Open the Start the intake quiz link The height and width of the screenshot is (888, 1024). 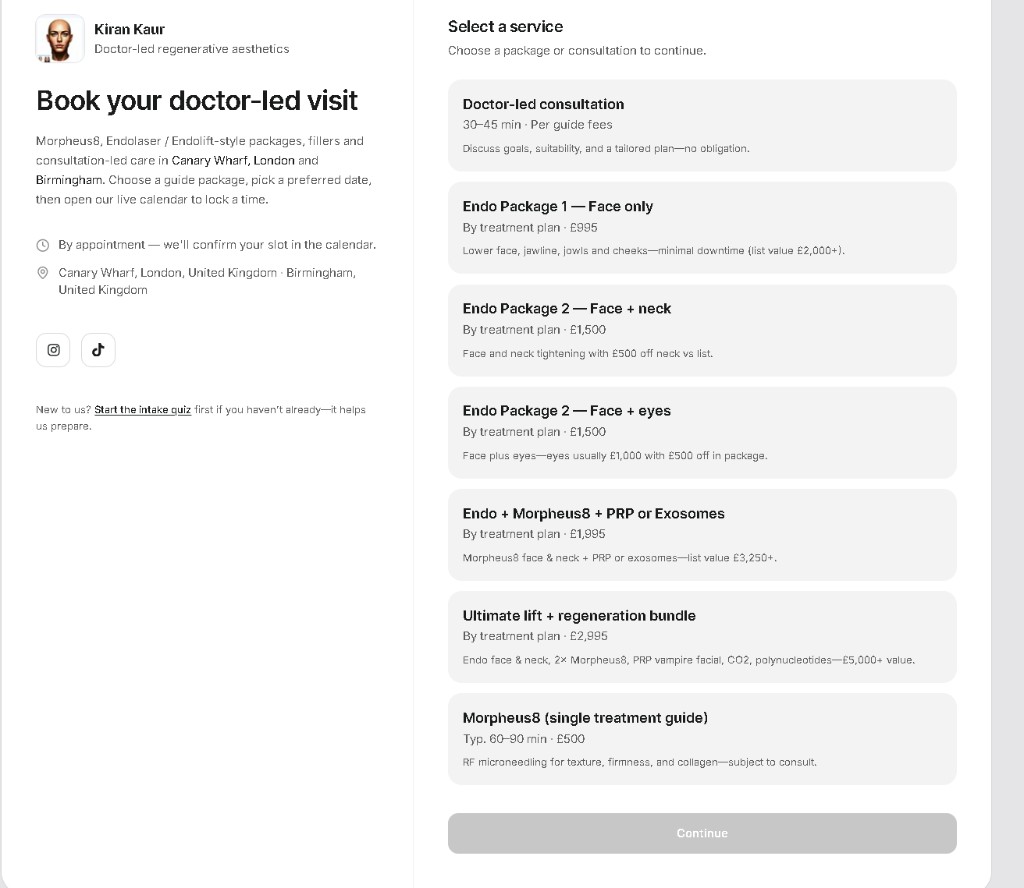(x=142, y=410)
